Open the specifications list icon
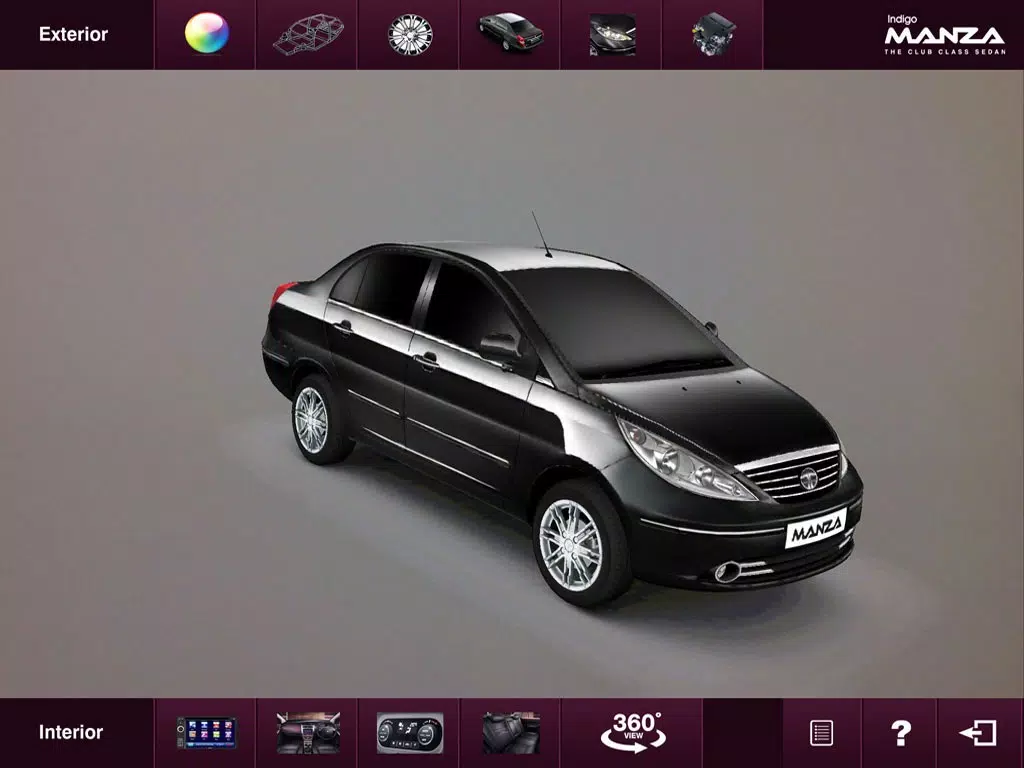This screenshot has height=768, width=1024. [821, 733]
